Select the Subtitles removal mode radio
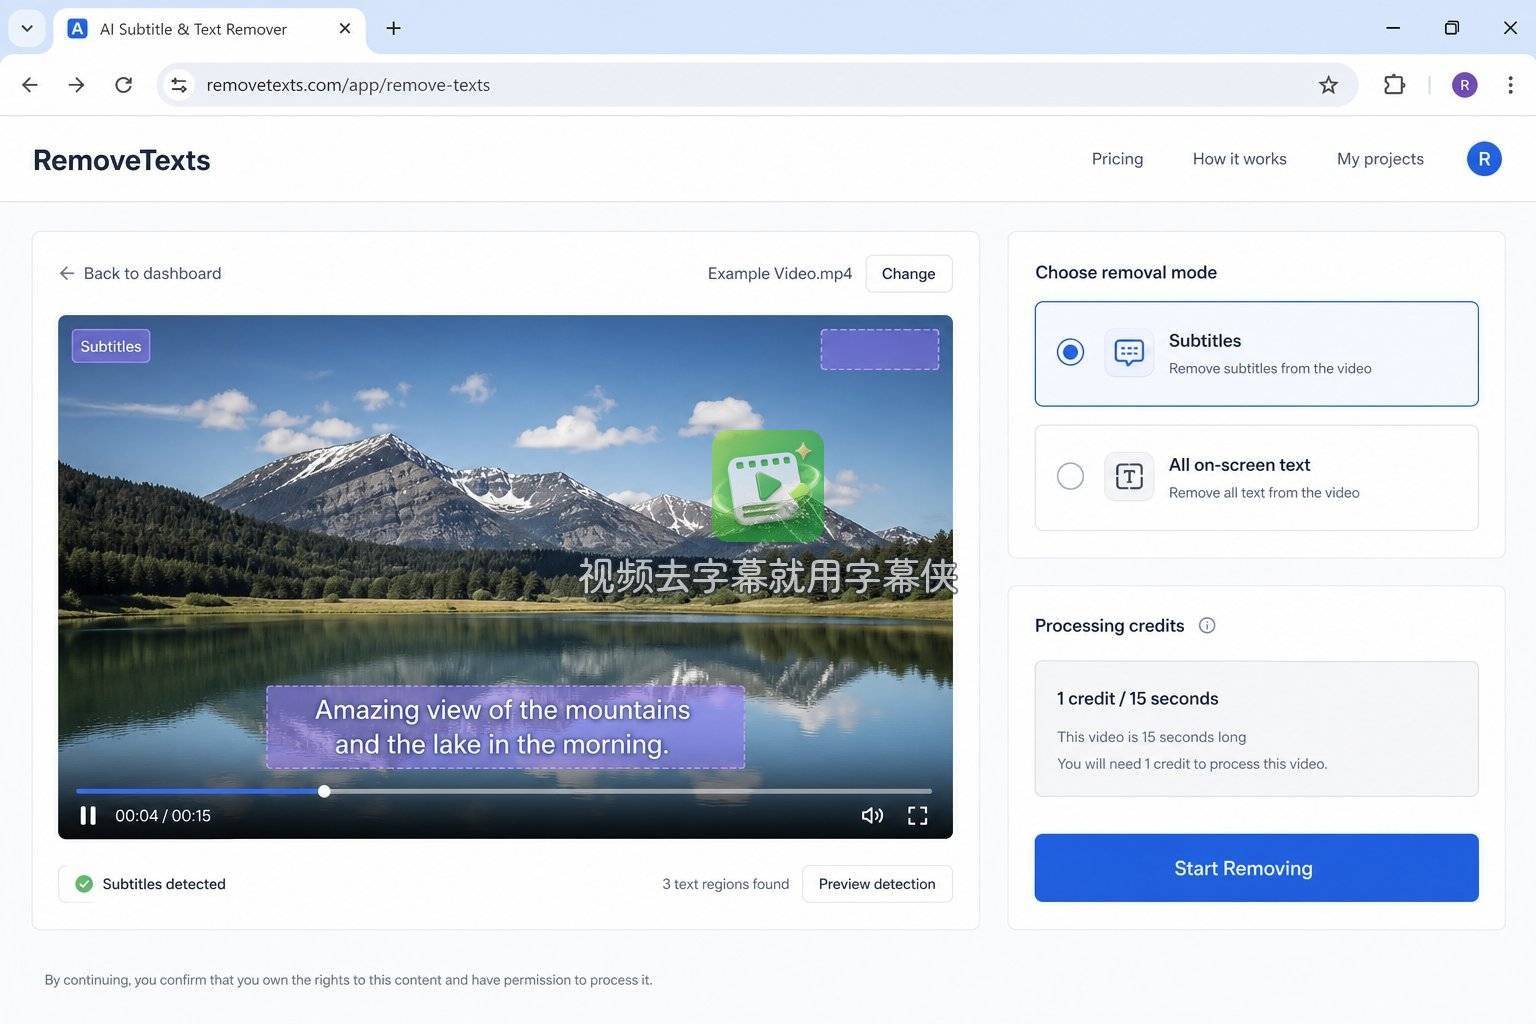 (1070, 352)
